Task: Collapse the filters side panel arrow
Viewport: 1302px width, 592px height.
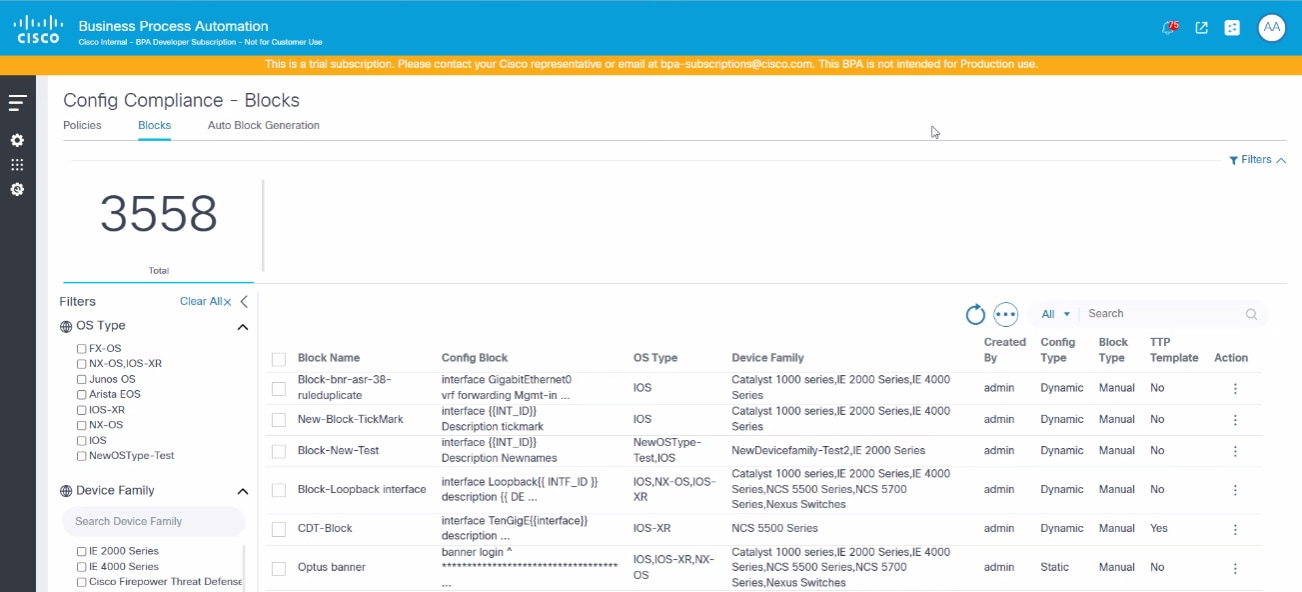Action: coord(244,301)
